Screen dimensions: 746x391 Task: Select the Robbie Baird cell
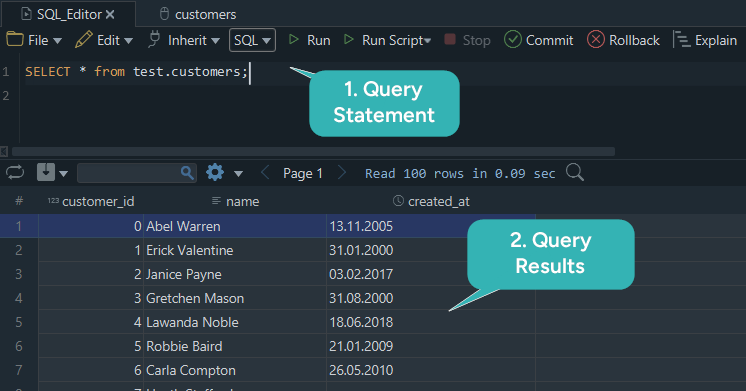tap(235, 346)
